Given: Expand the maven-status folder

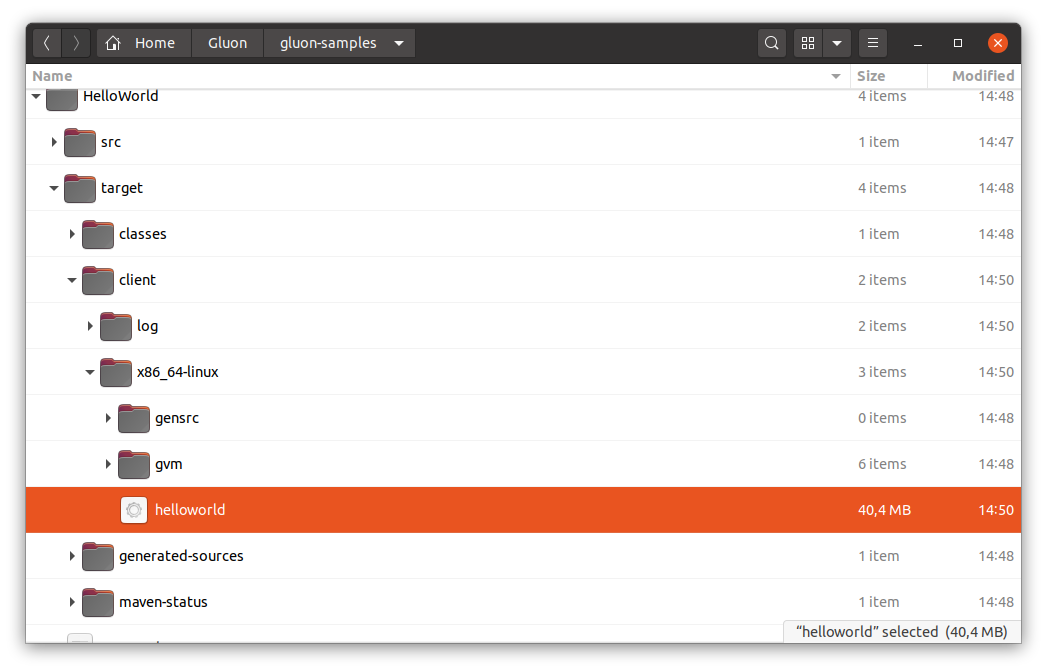Looking at the screenshot, I should (72, 603).
